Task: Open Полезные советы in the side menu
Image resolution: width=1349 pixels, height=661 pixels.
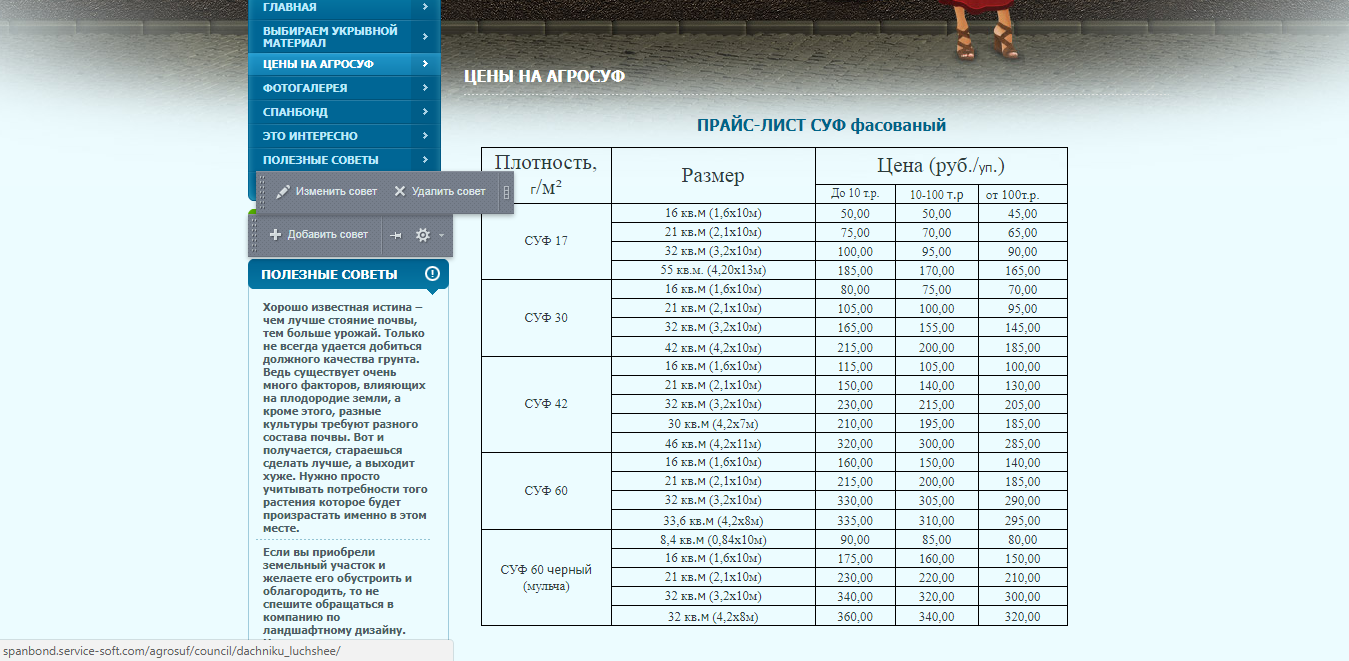Action: pyautogui.click(x=344, y=160)
